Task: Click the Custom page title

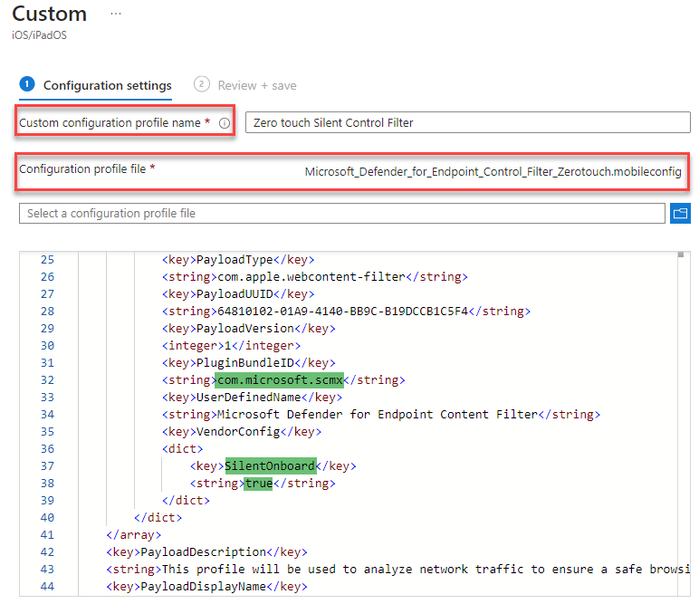Action: [x=49, y=14]
